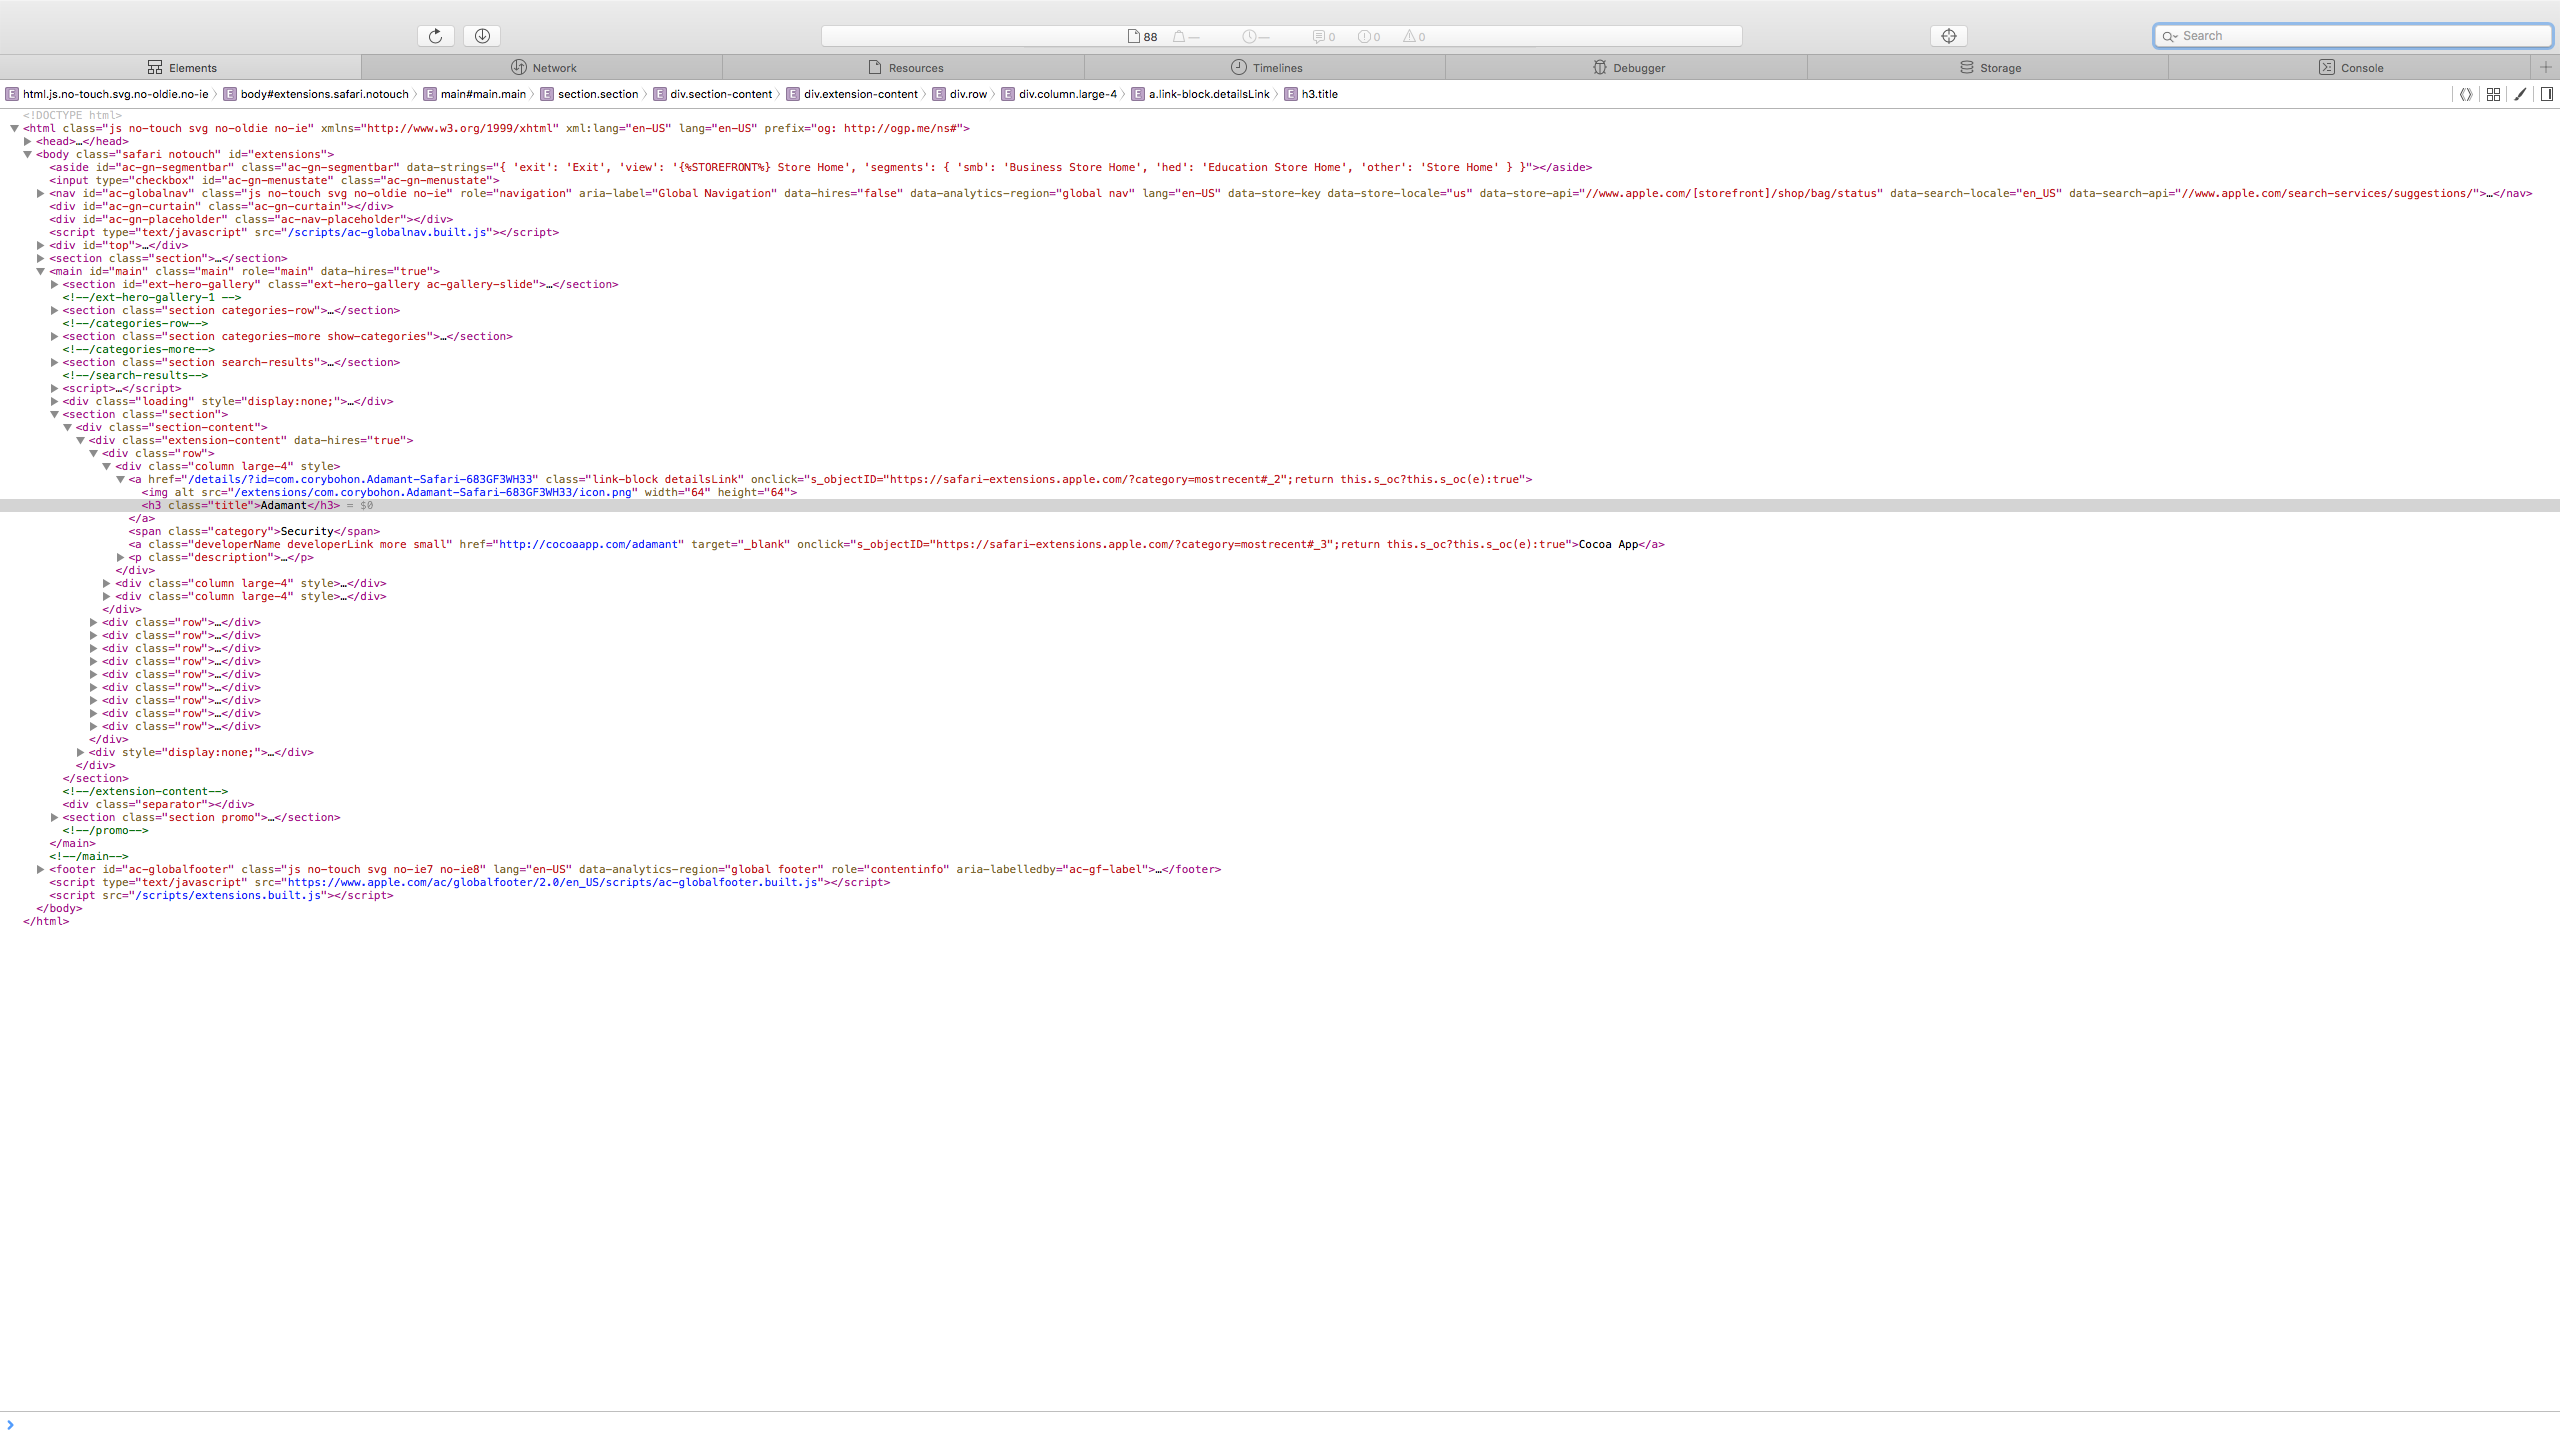Collapse the main id main node

coord(41,271)
